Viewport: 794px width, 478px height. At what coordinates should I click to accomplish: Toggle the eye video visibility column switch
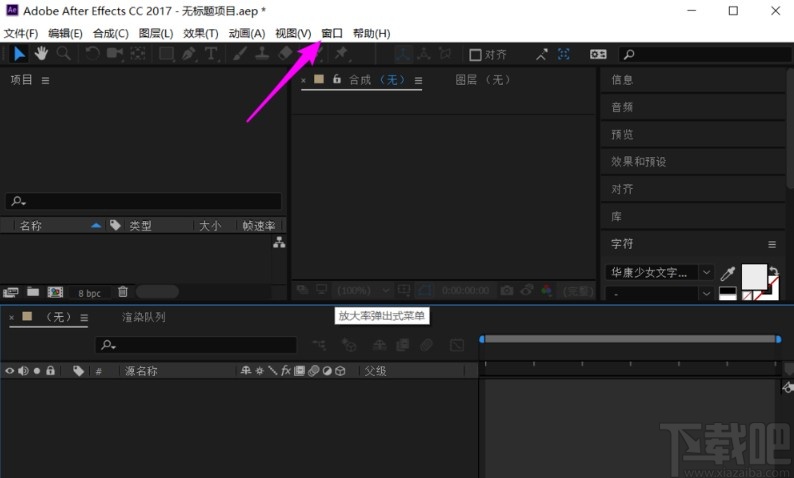10,371
